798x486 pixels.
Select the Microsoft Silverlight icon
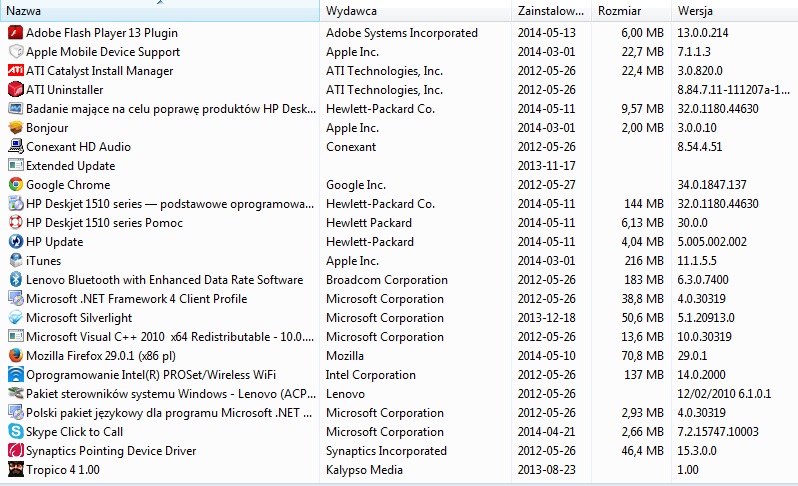click(x=16, y=318)
